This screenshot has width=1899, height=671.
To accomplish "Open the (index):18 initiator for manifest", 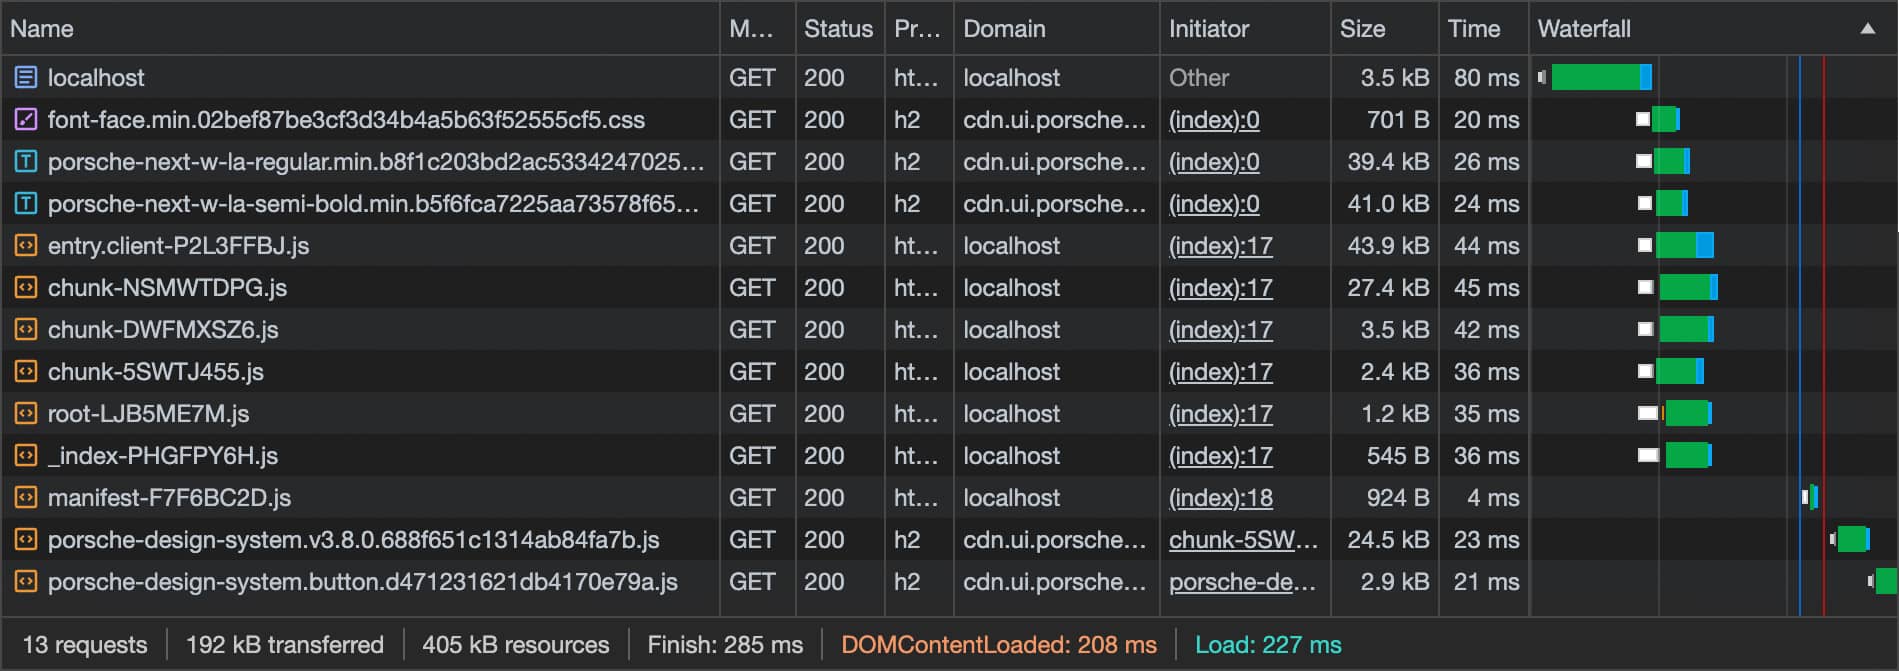I will coord(1220,498).
